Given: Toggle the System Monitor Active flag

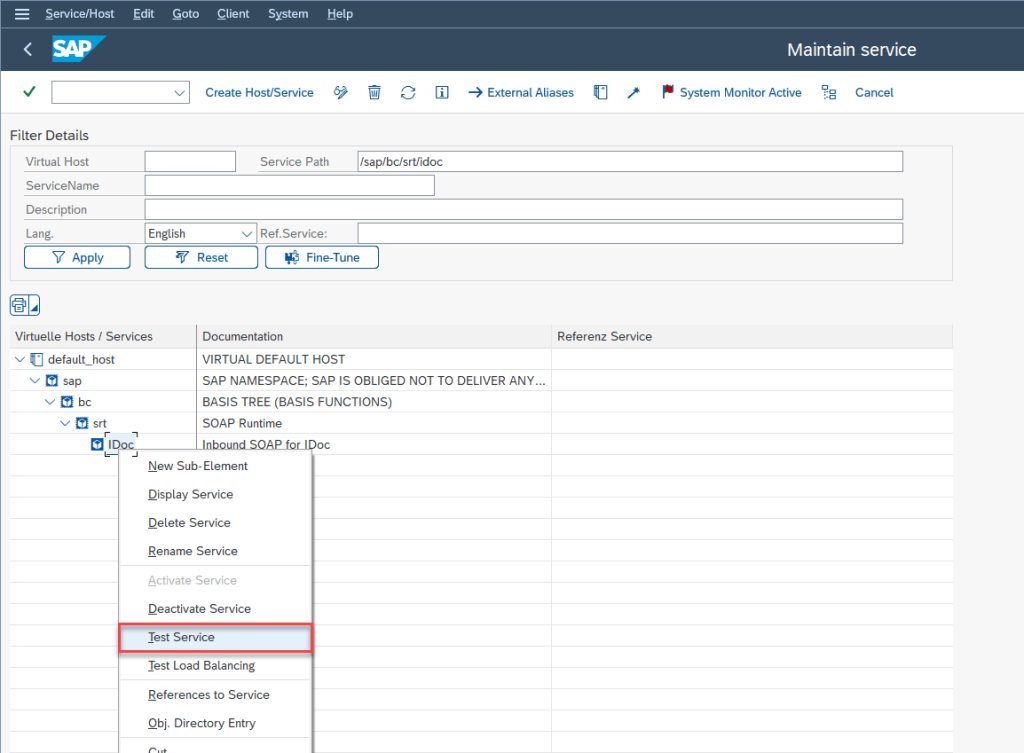Looking at the screenshot, I should [x=731, y=92].
